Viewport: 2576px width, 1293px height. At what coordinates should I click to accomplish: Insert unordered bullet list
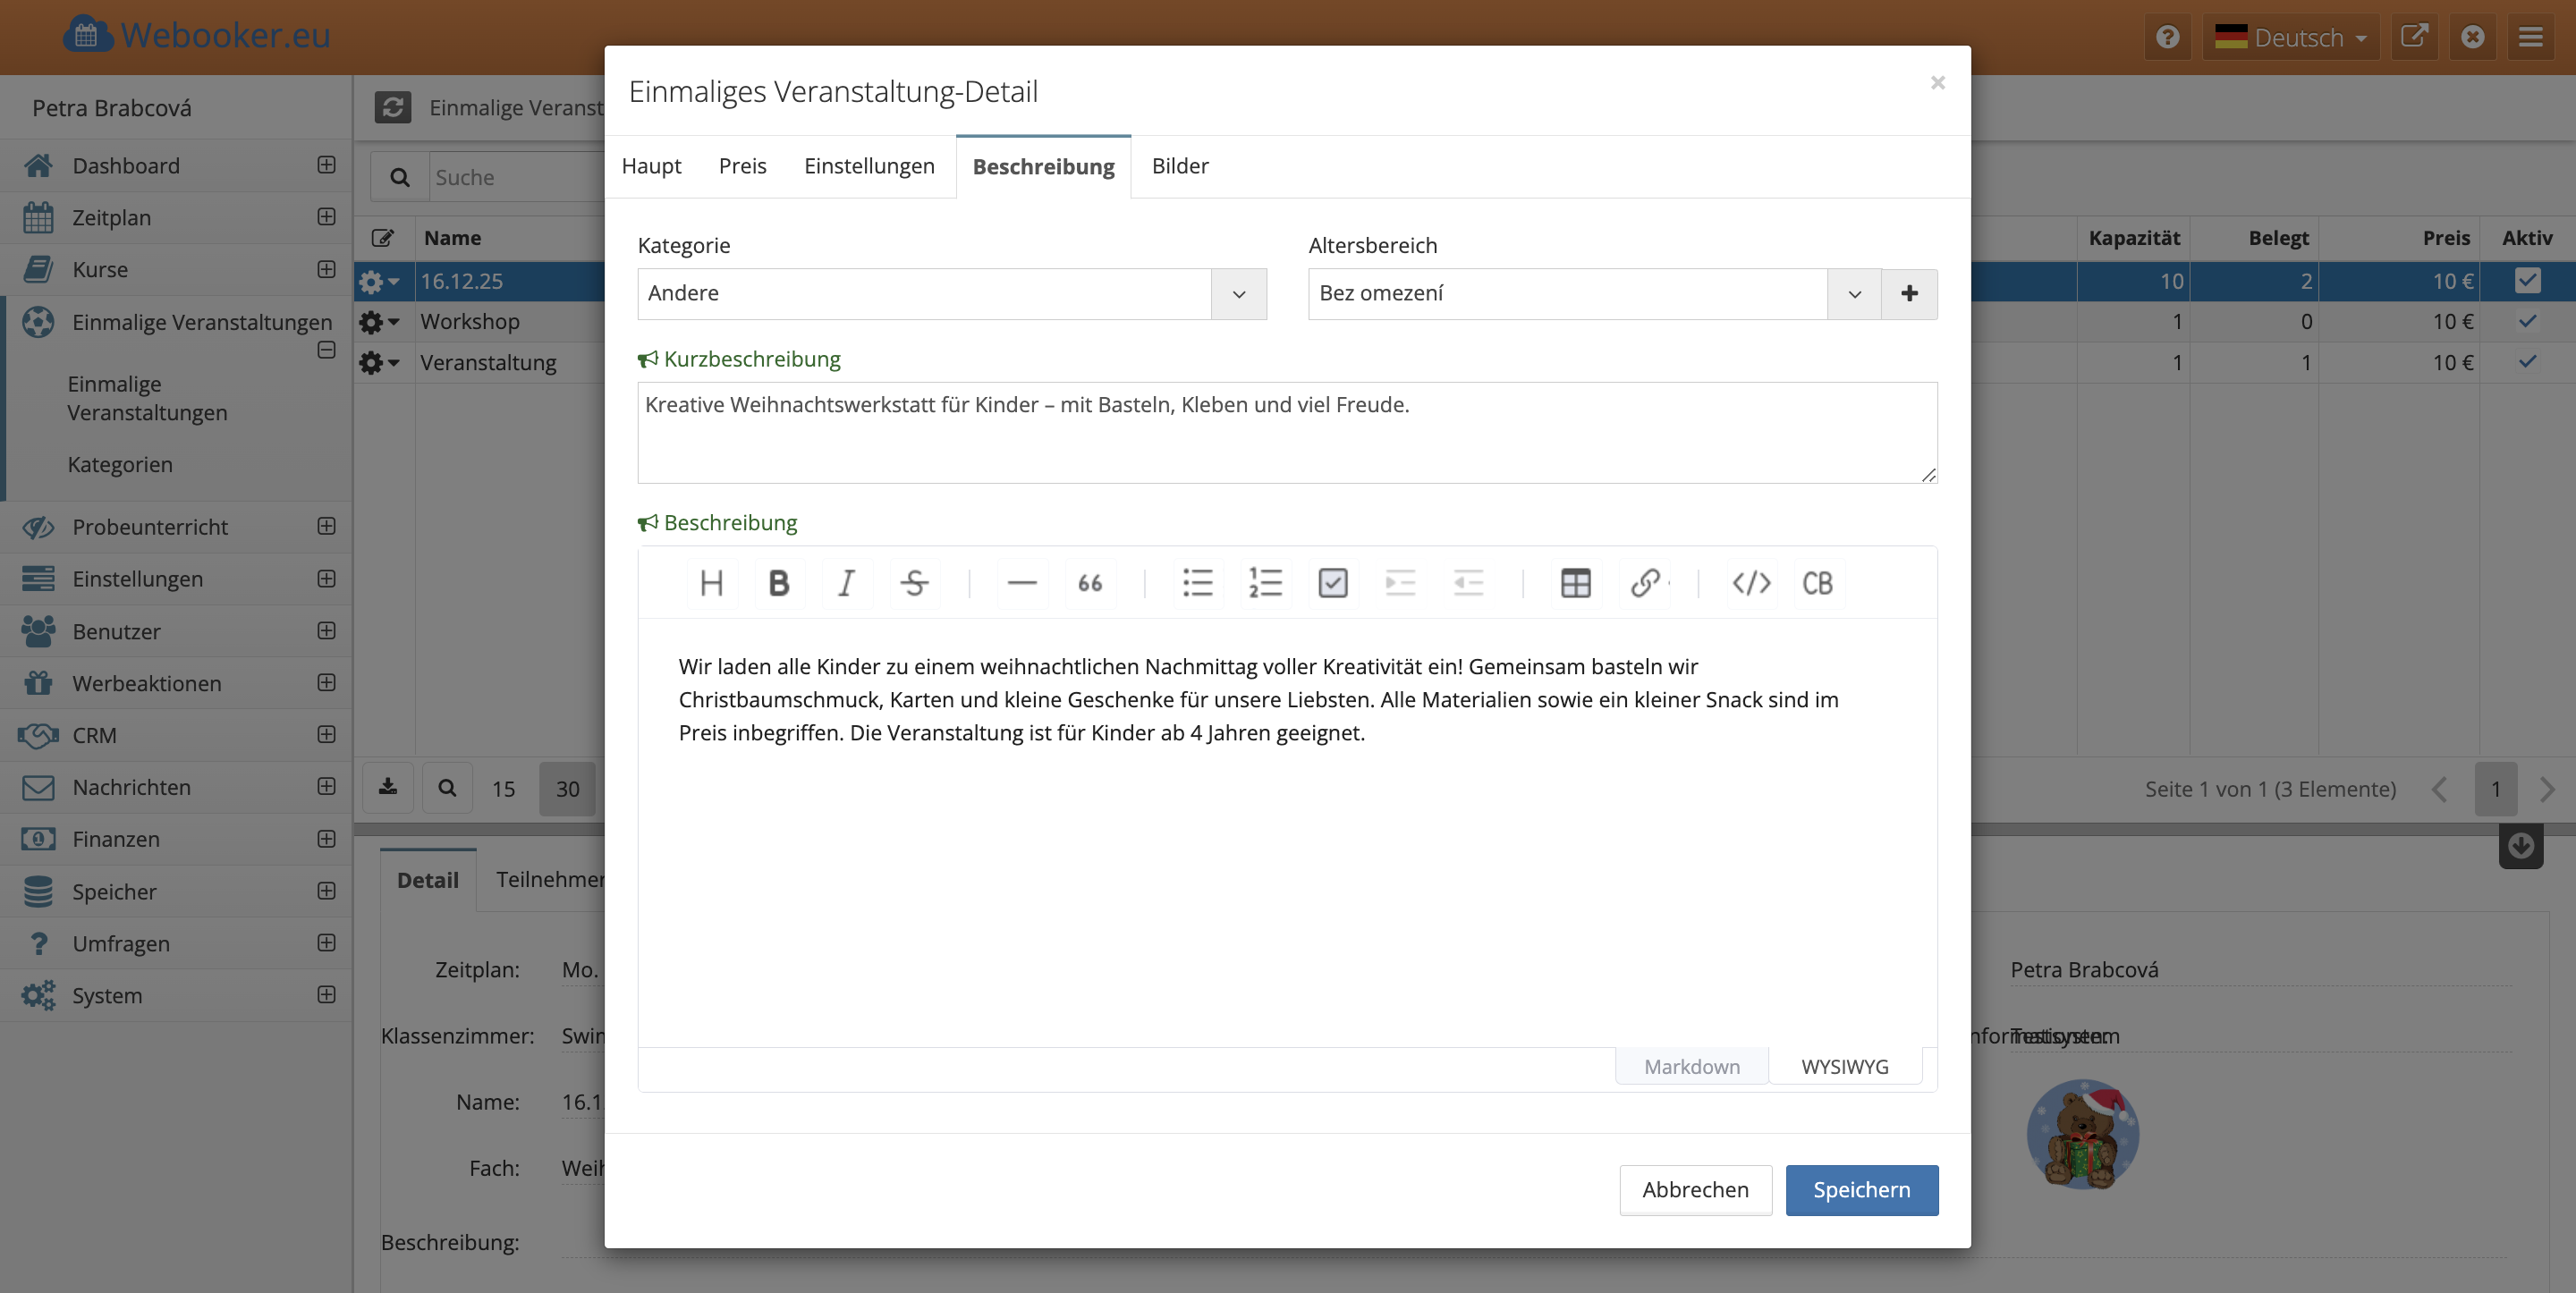tap(1197, 583)
